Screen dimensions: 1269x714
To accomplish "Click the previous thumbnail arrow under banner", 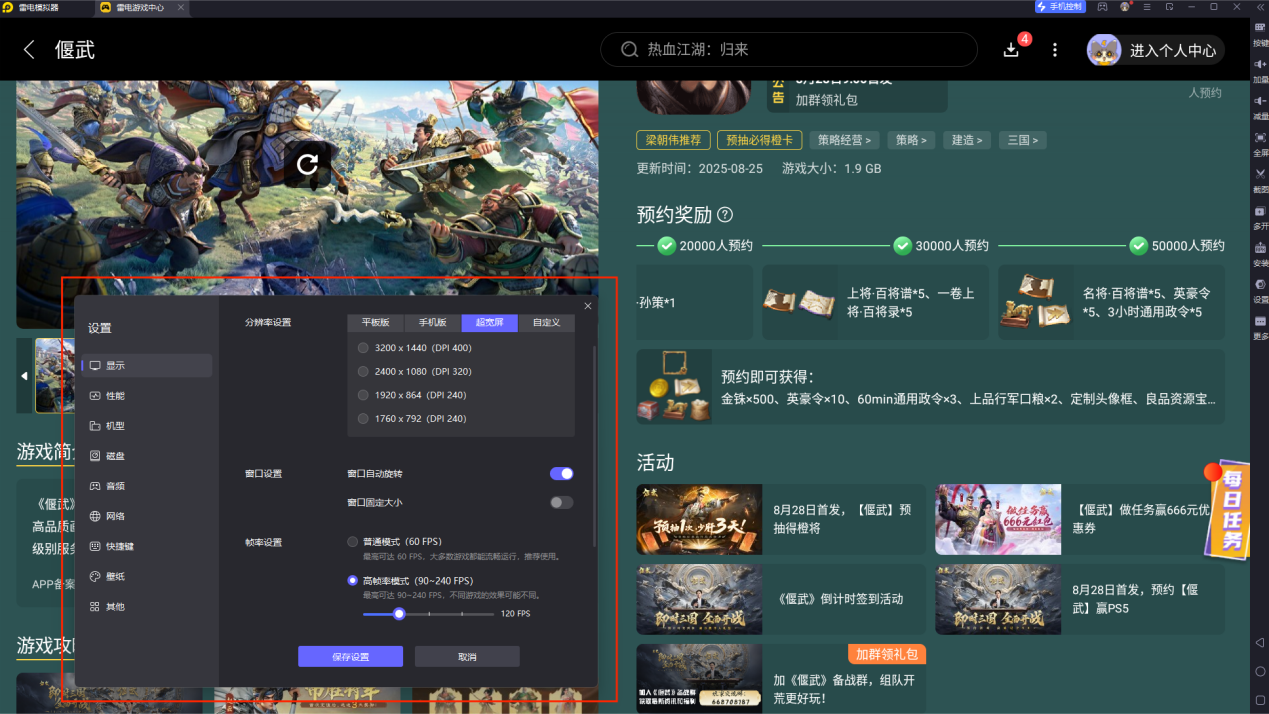I will tap(24, 376).
